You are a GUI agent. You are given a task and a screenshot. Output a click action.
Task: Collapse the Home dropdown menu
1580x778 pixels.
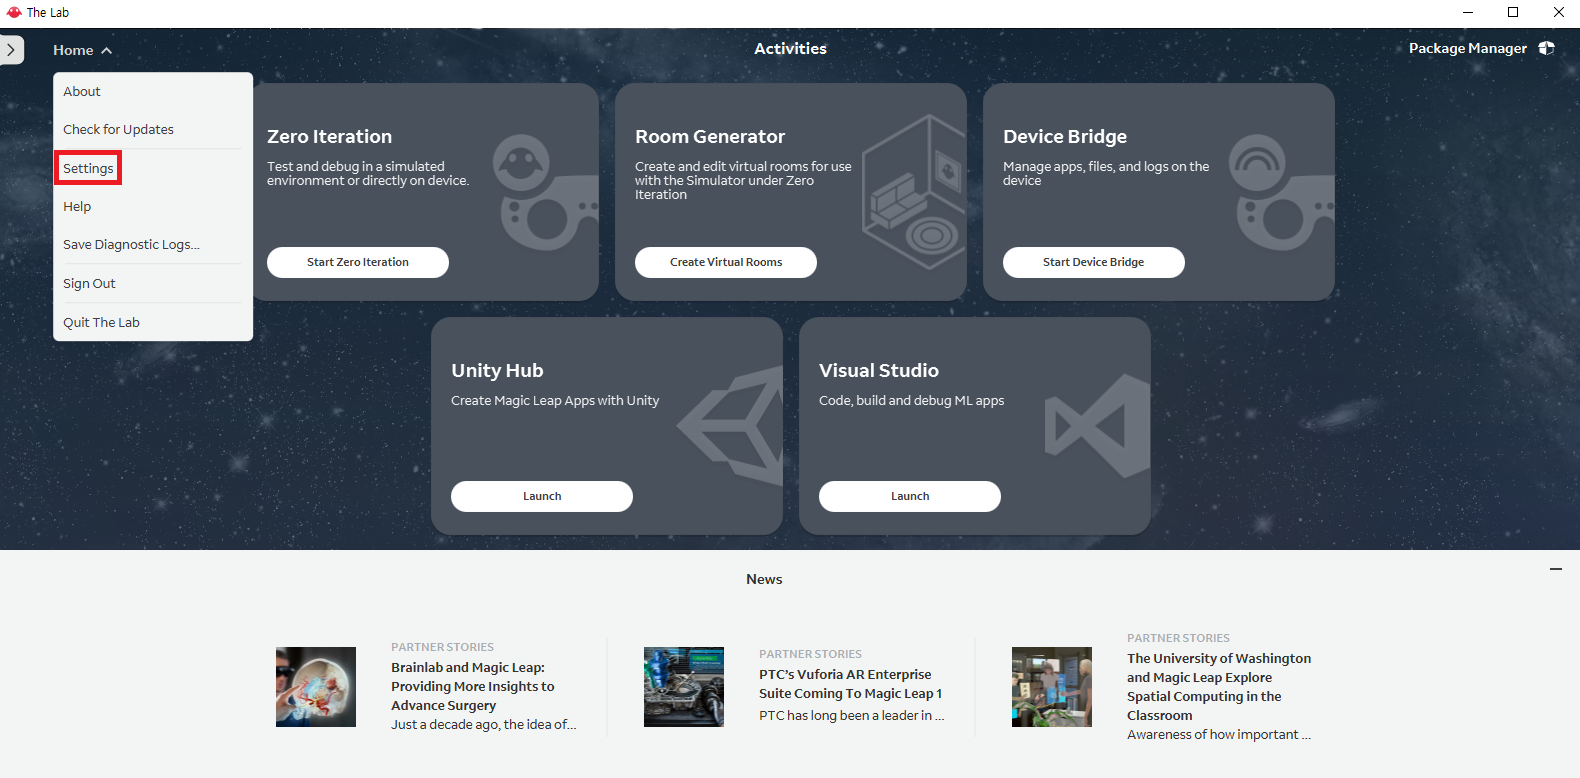(83, 50)
